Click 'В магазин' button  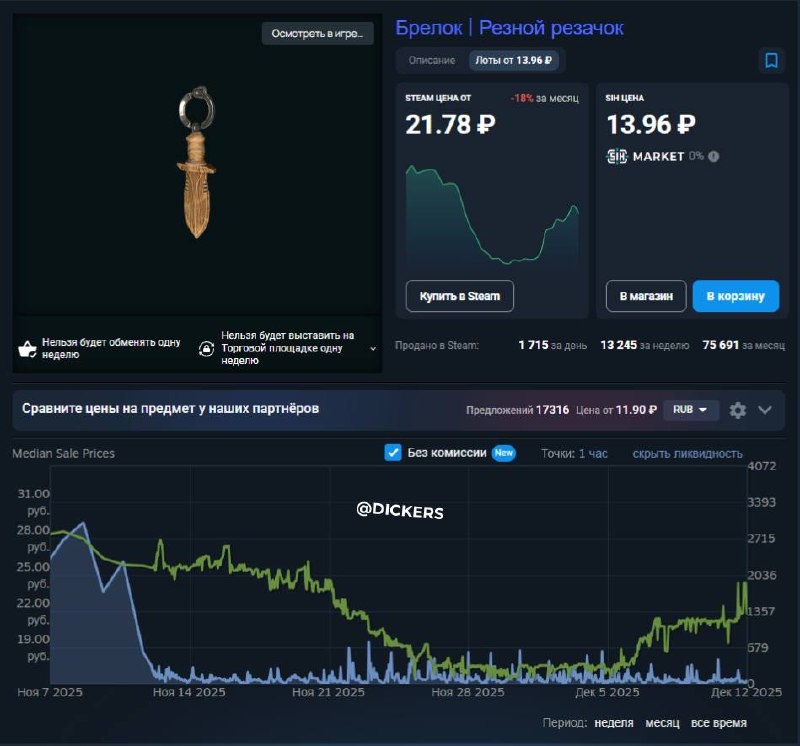click(646, 296)
